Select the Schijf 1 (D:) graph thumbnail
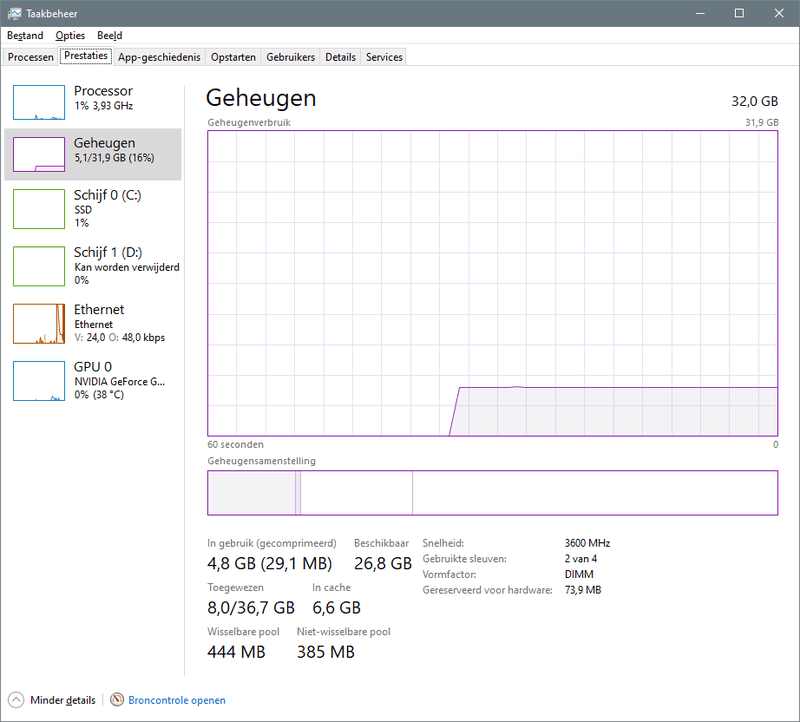 click(39, 266)
